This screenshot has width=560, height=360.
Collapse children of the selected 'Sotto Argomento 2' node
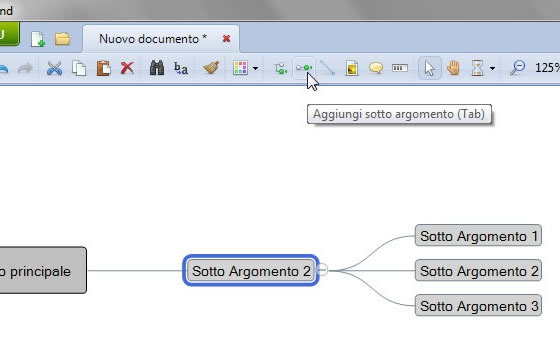point(322,270)
